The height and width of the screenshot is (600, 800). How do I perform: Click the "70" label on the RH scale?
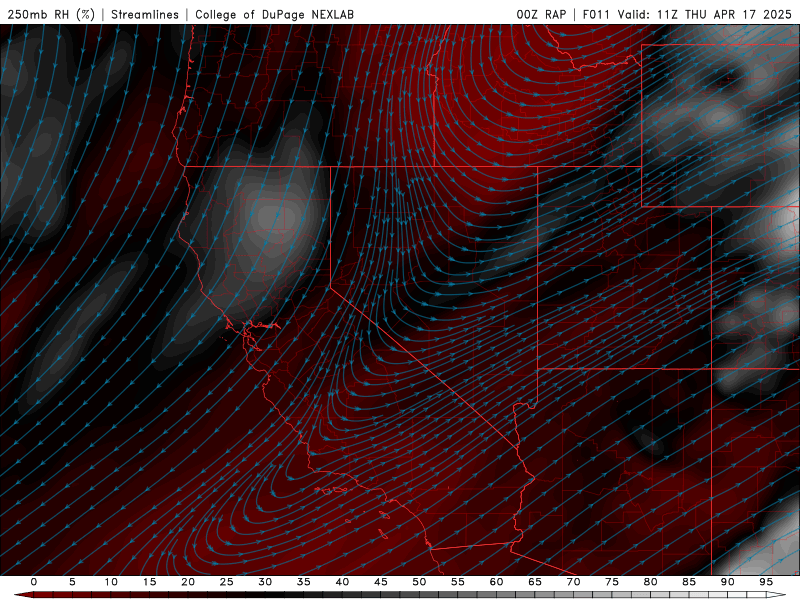[x=573, y=582]
